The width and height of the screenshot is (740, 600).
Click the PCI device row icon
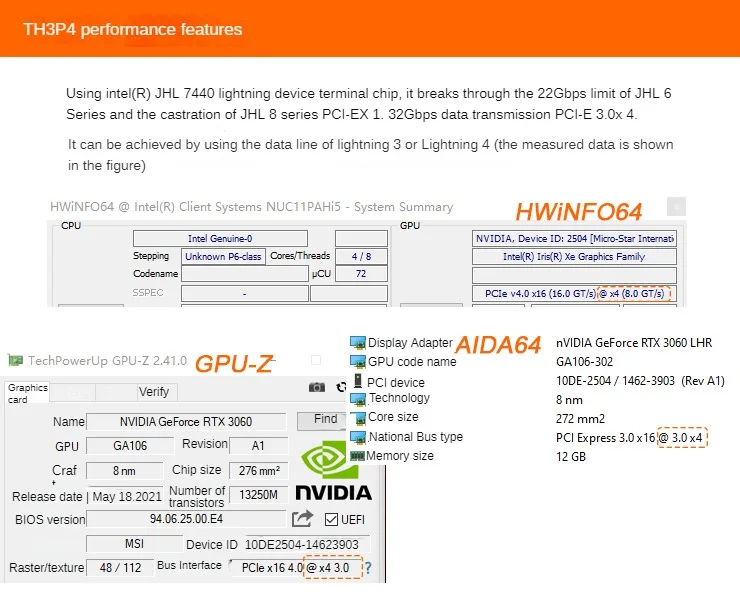click(358, 381)
